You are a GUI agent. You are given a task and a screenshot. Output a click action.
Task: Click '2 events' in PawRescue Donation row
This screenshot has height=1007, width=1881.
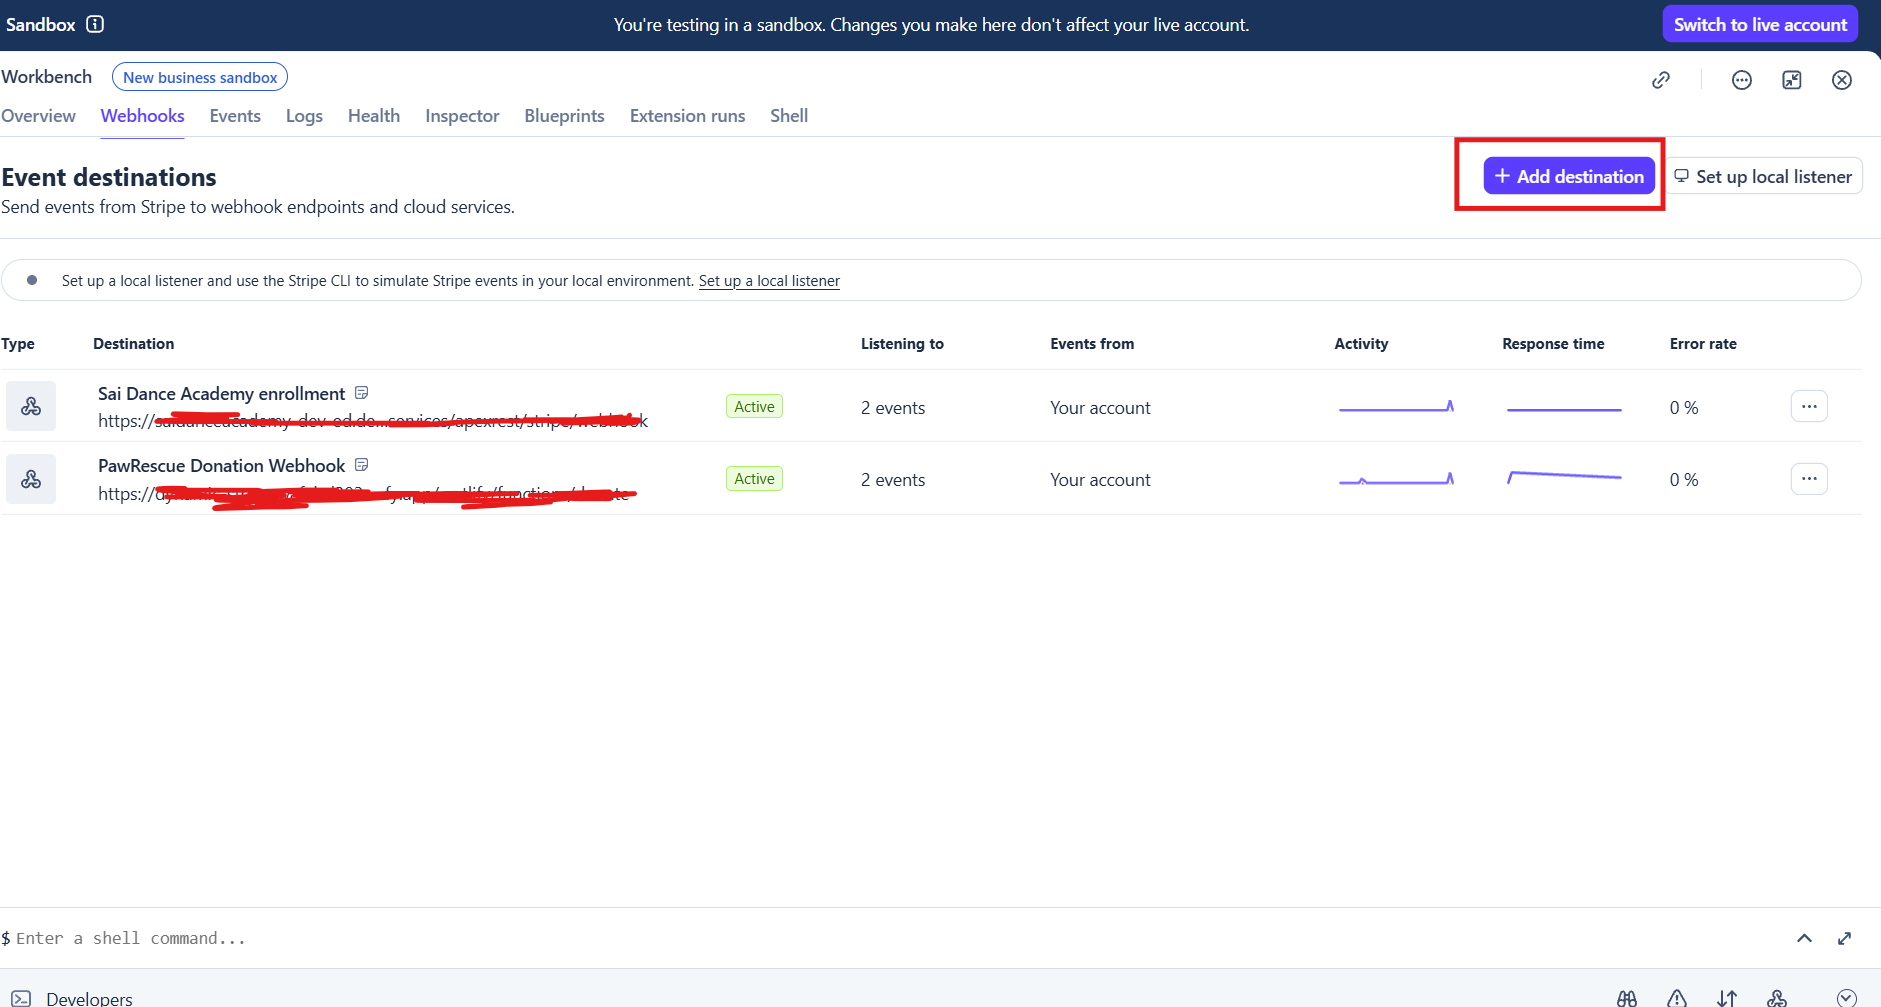pos(893,480)
